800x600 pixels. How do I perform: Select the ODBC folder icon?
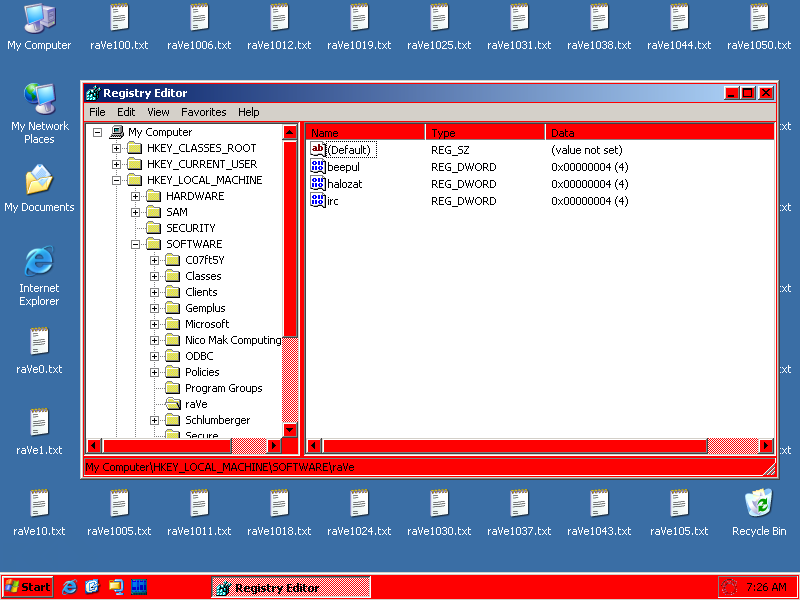[173, 356]
